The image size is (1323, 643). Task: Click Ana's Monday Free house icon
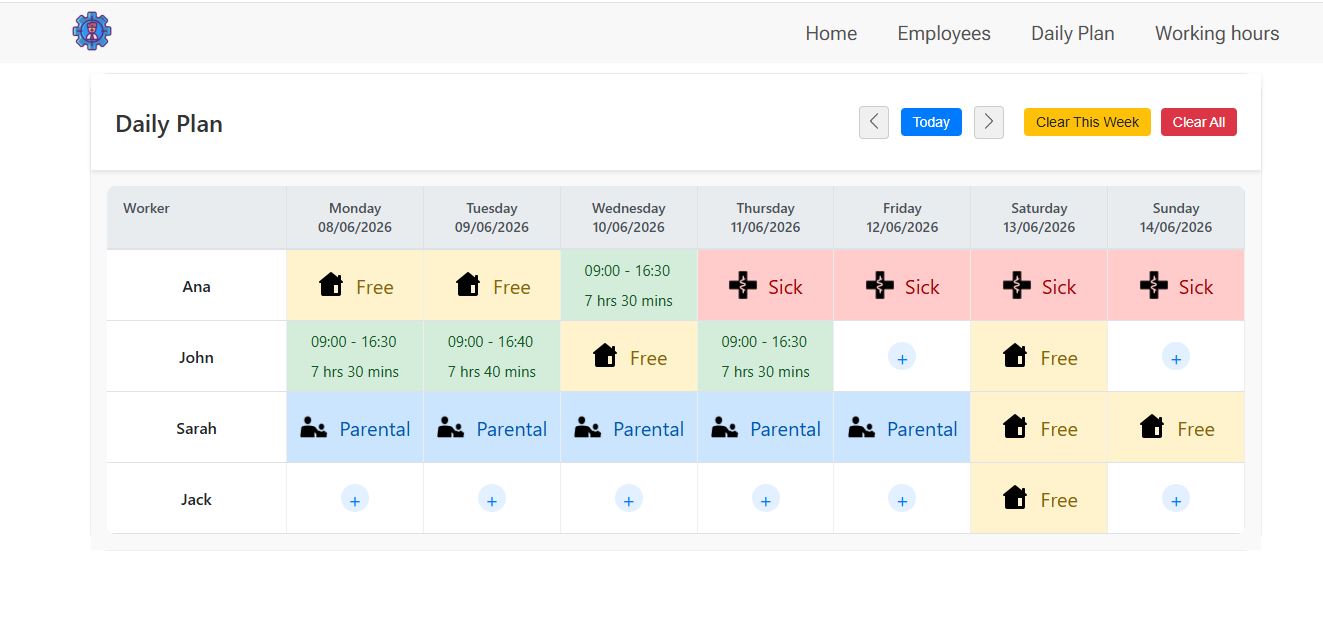coord(331,285)
